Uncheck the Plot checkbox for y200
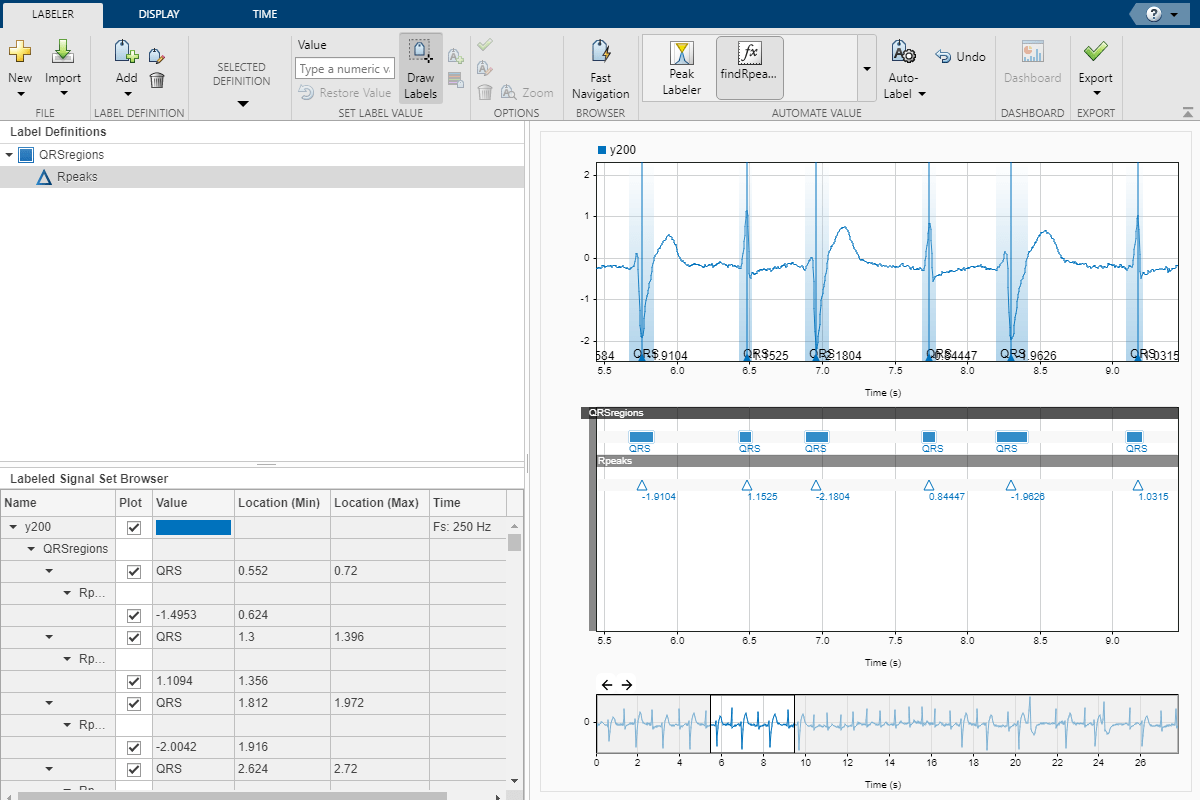The height and width of the screenshot is (800, 1200). 134,528
